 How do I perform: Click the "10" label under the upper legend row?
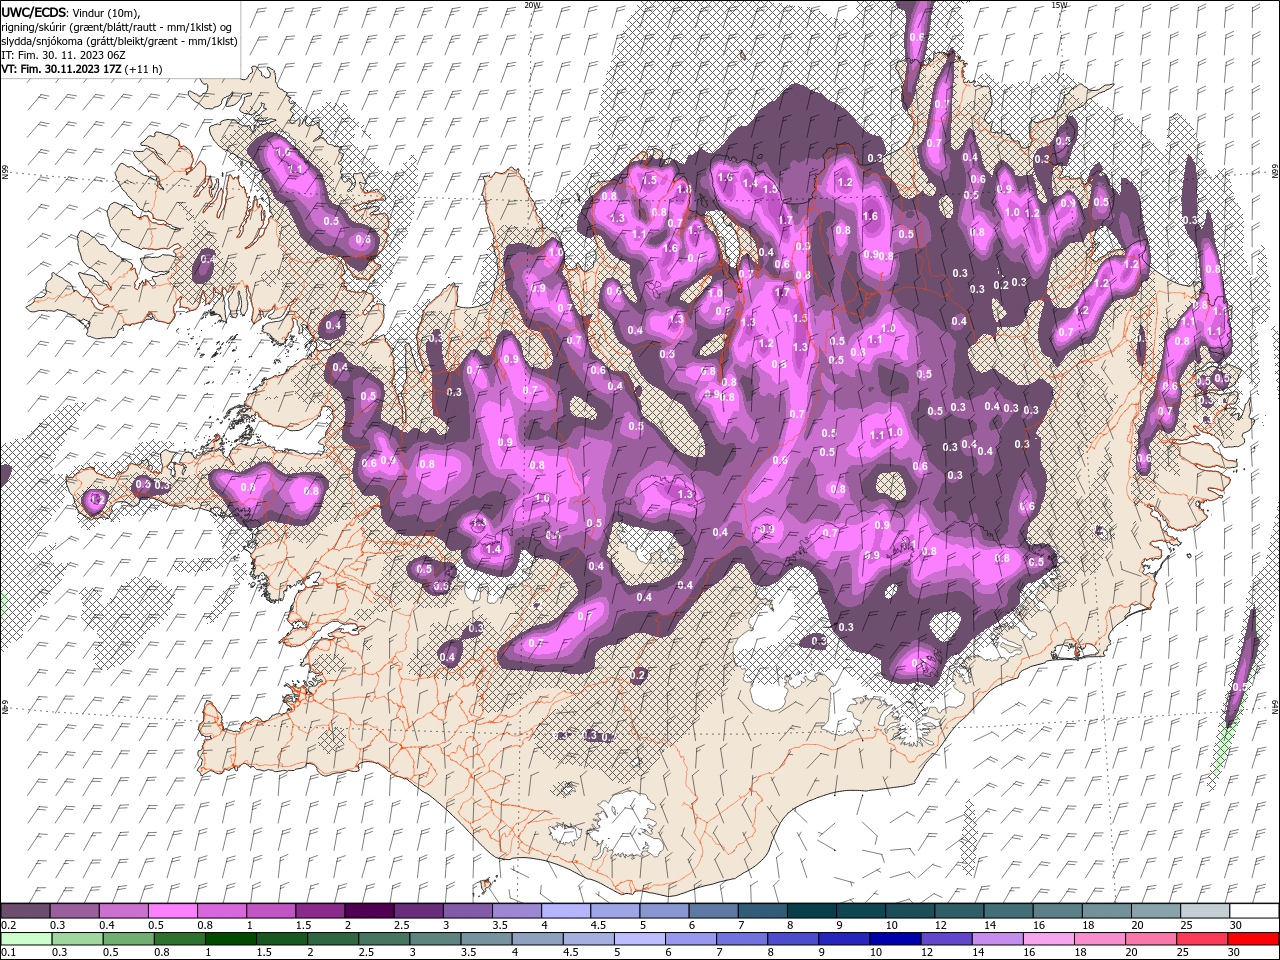[891, 926]
